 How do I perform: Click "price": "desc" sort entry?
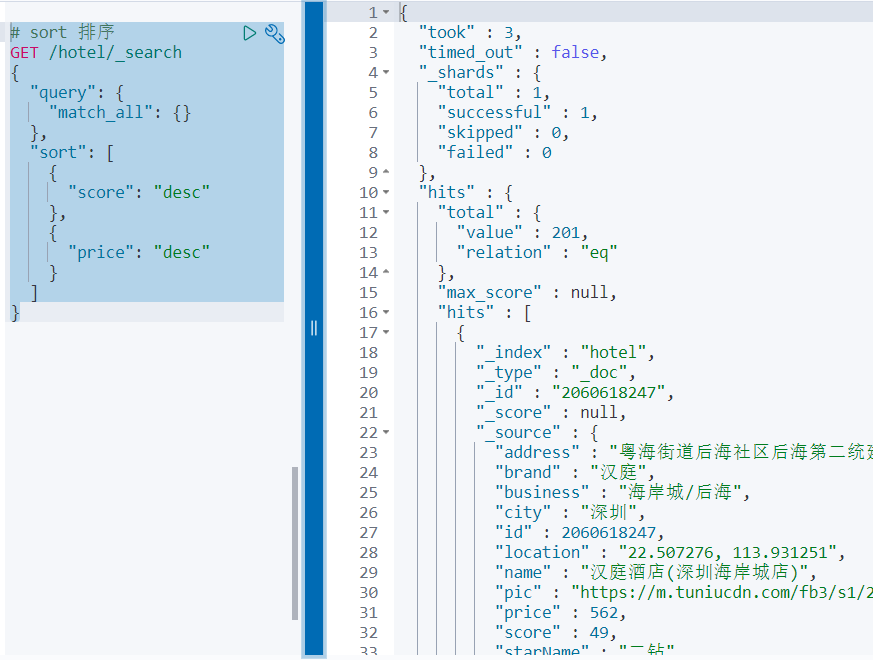139,253
